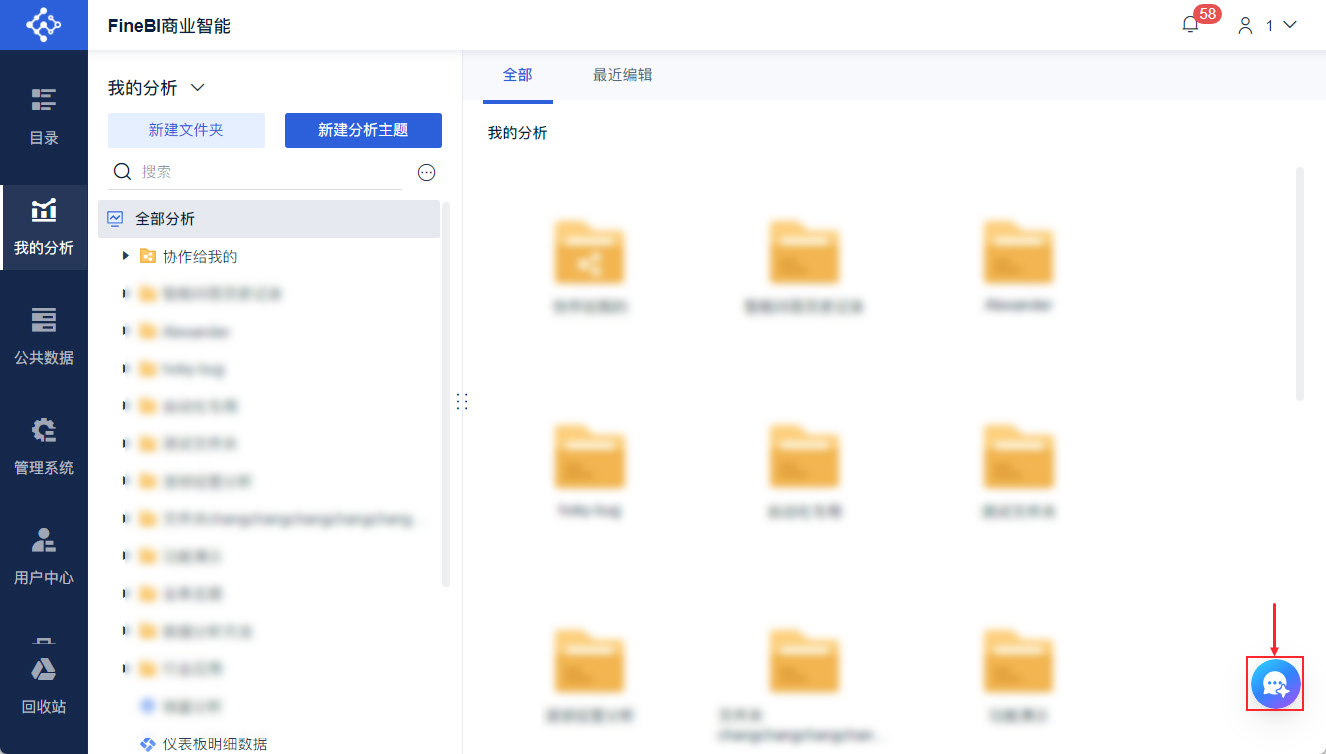Click the folder tree vertical scrollbar
This screenshot has width=1326, height=754.
click(446, 394)
